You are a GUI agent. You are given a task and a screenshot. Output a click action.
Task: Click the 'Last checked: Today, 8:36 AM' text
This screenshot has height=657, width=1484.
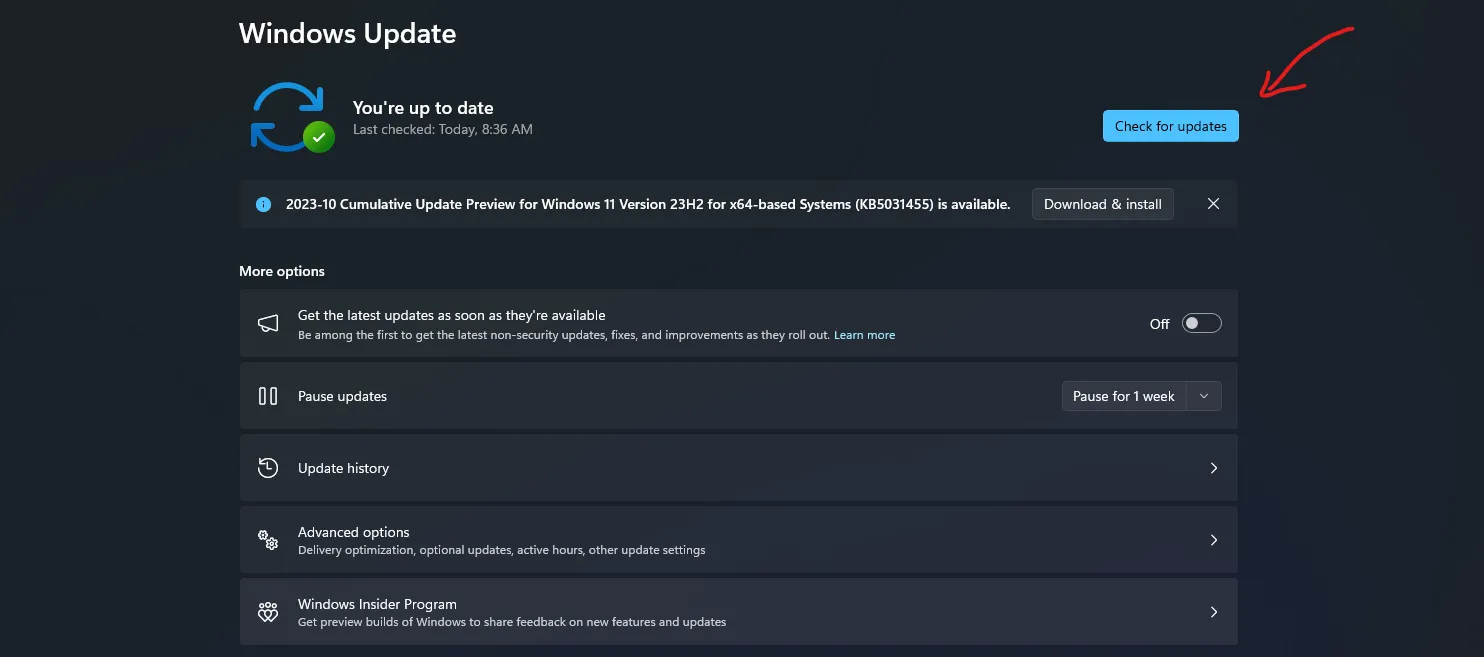click(x=443, y=129)
